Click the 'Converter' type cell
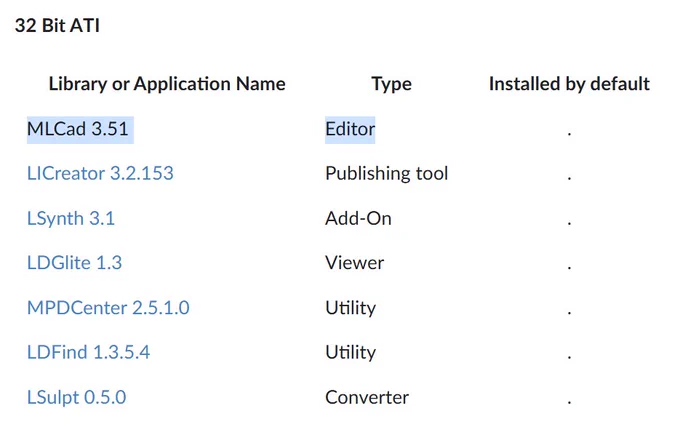Image resolution: width=680 pixels, height=443 pixels. point(367,397)
